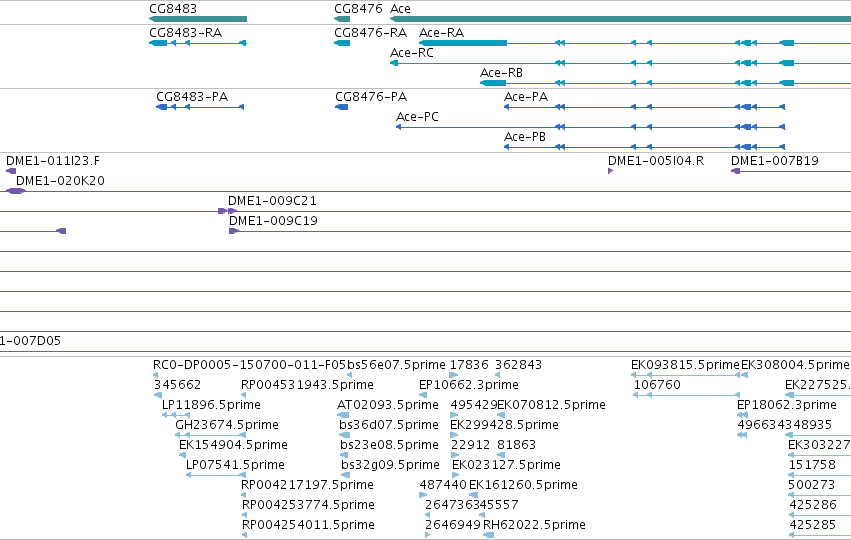Select EST 362843
Image resolution: width=851 pixels, height=540 pixels.
[518, 365]
